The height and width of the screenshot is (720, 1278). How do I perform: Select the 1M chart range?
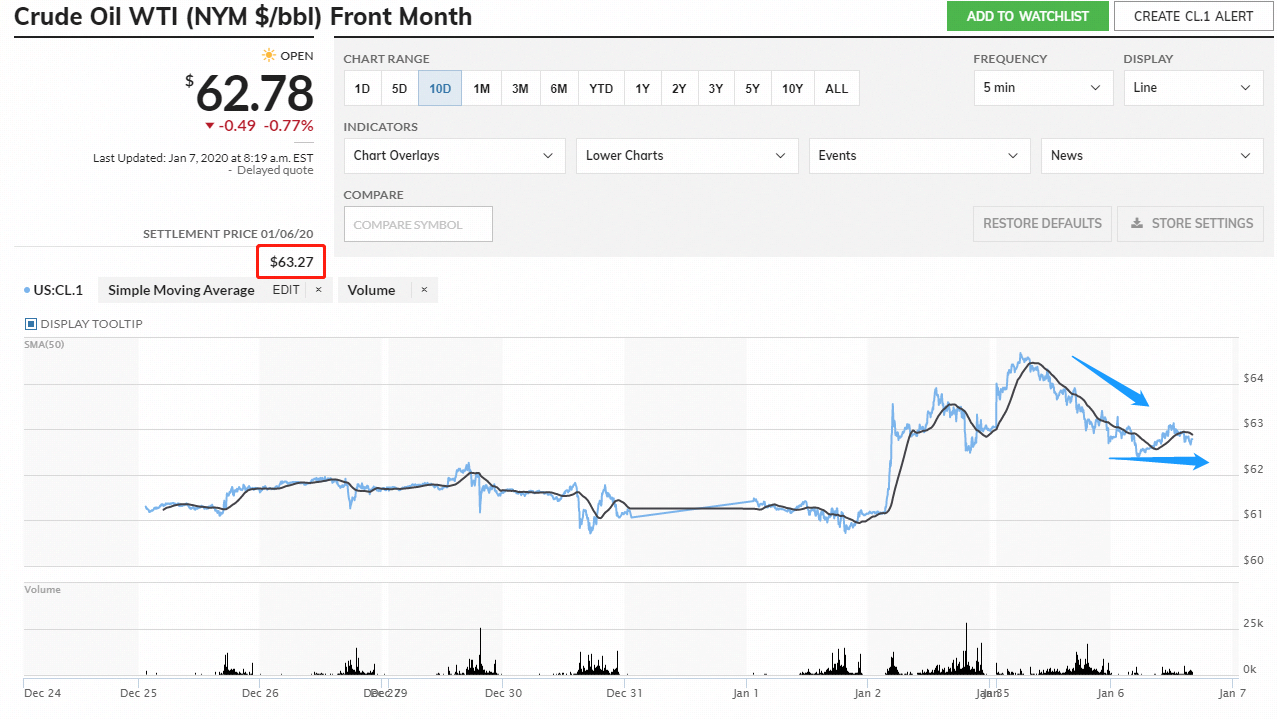(x=481, y=88)
